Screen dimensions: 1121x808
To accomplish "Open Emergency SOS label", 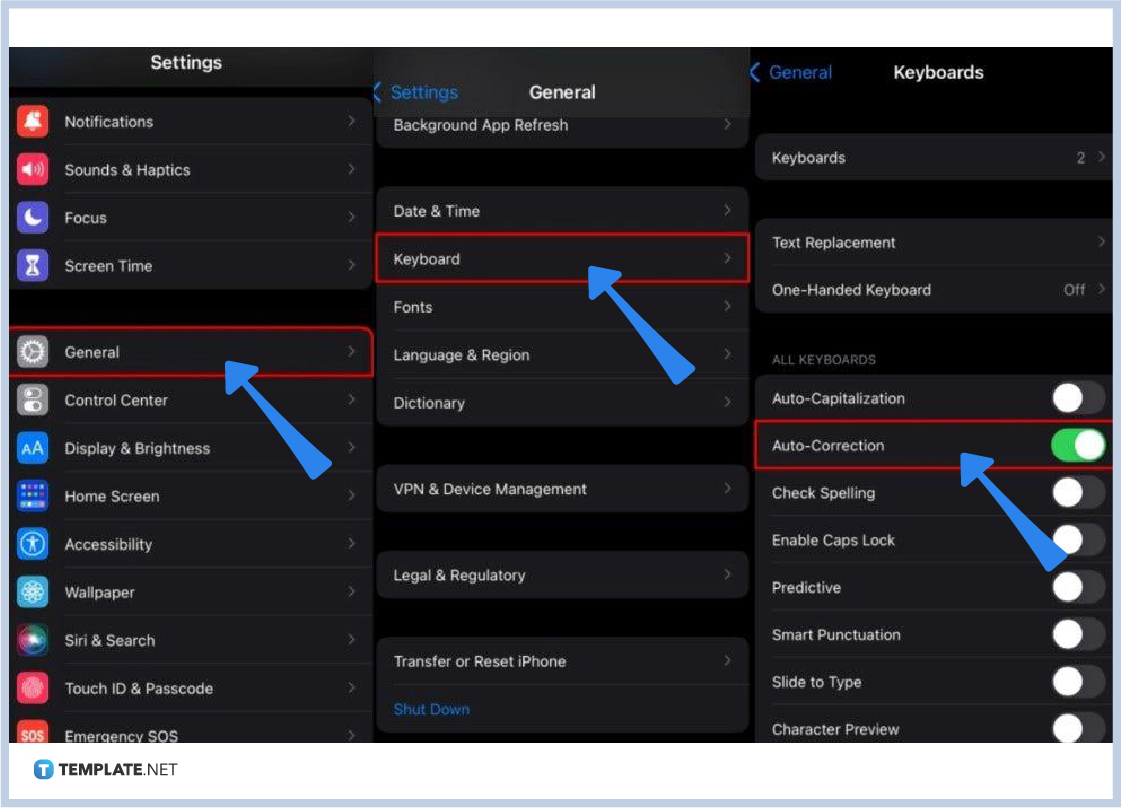I will (x=121, y=736).
